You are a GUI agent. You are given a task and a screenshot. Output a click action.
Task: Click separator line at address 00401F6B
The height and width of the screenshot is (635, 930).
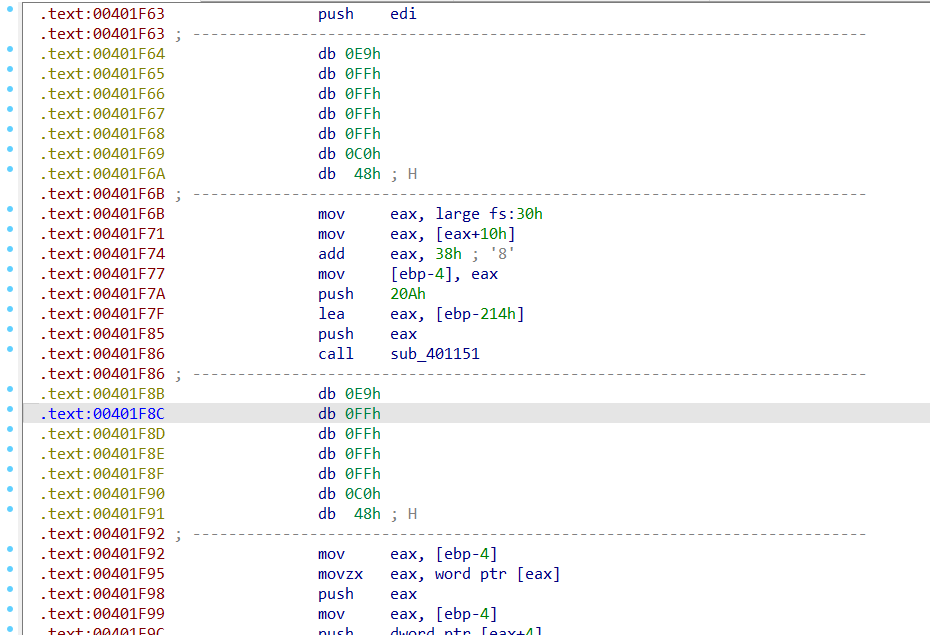[x=530, y=194]
